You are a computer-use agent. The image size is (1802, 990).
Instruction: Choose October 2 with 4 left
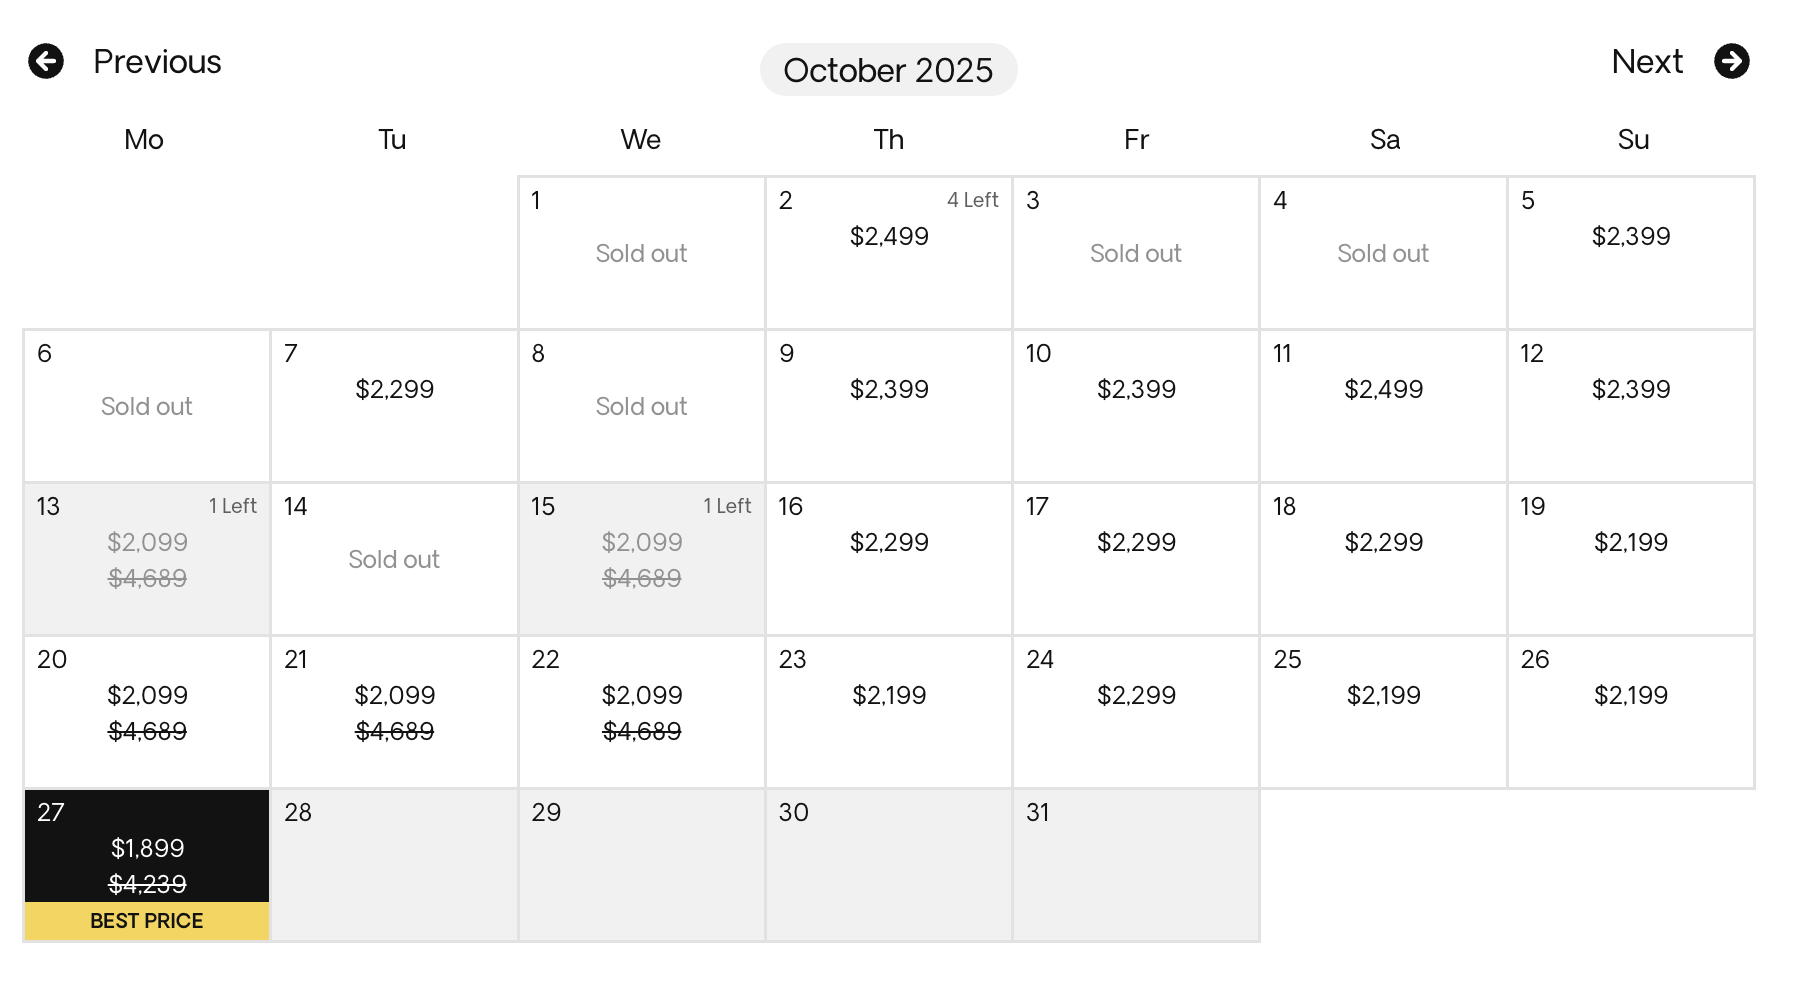[x=888, y=252]
